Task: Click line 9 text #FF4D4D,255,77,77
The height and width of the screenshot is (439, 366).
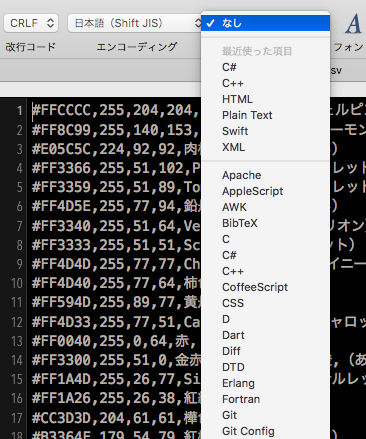Action: click(x=104, y=264)
